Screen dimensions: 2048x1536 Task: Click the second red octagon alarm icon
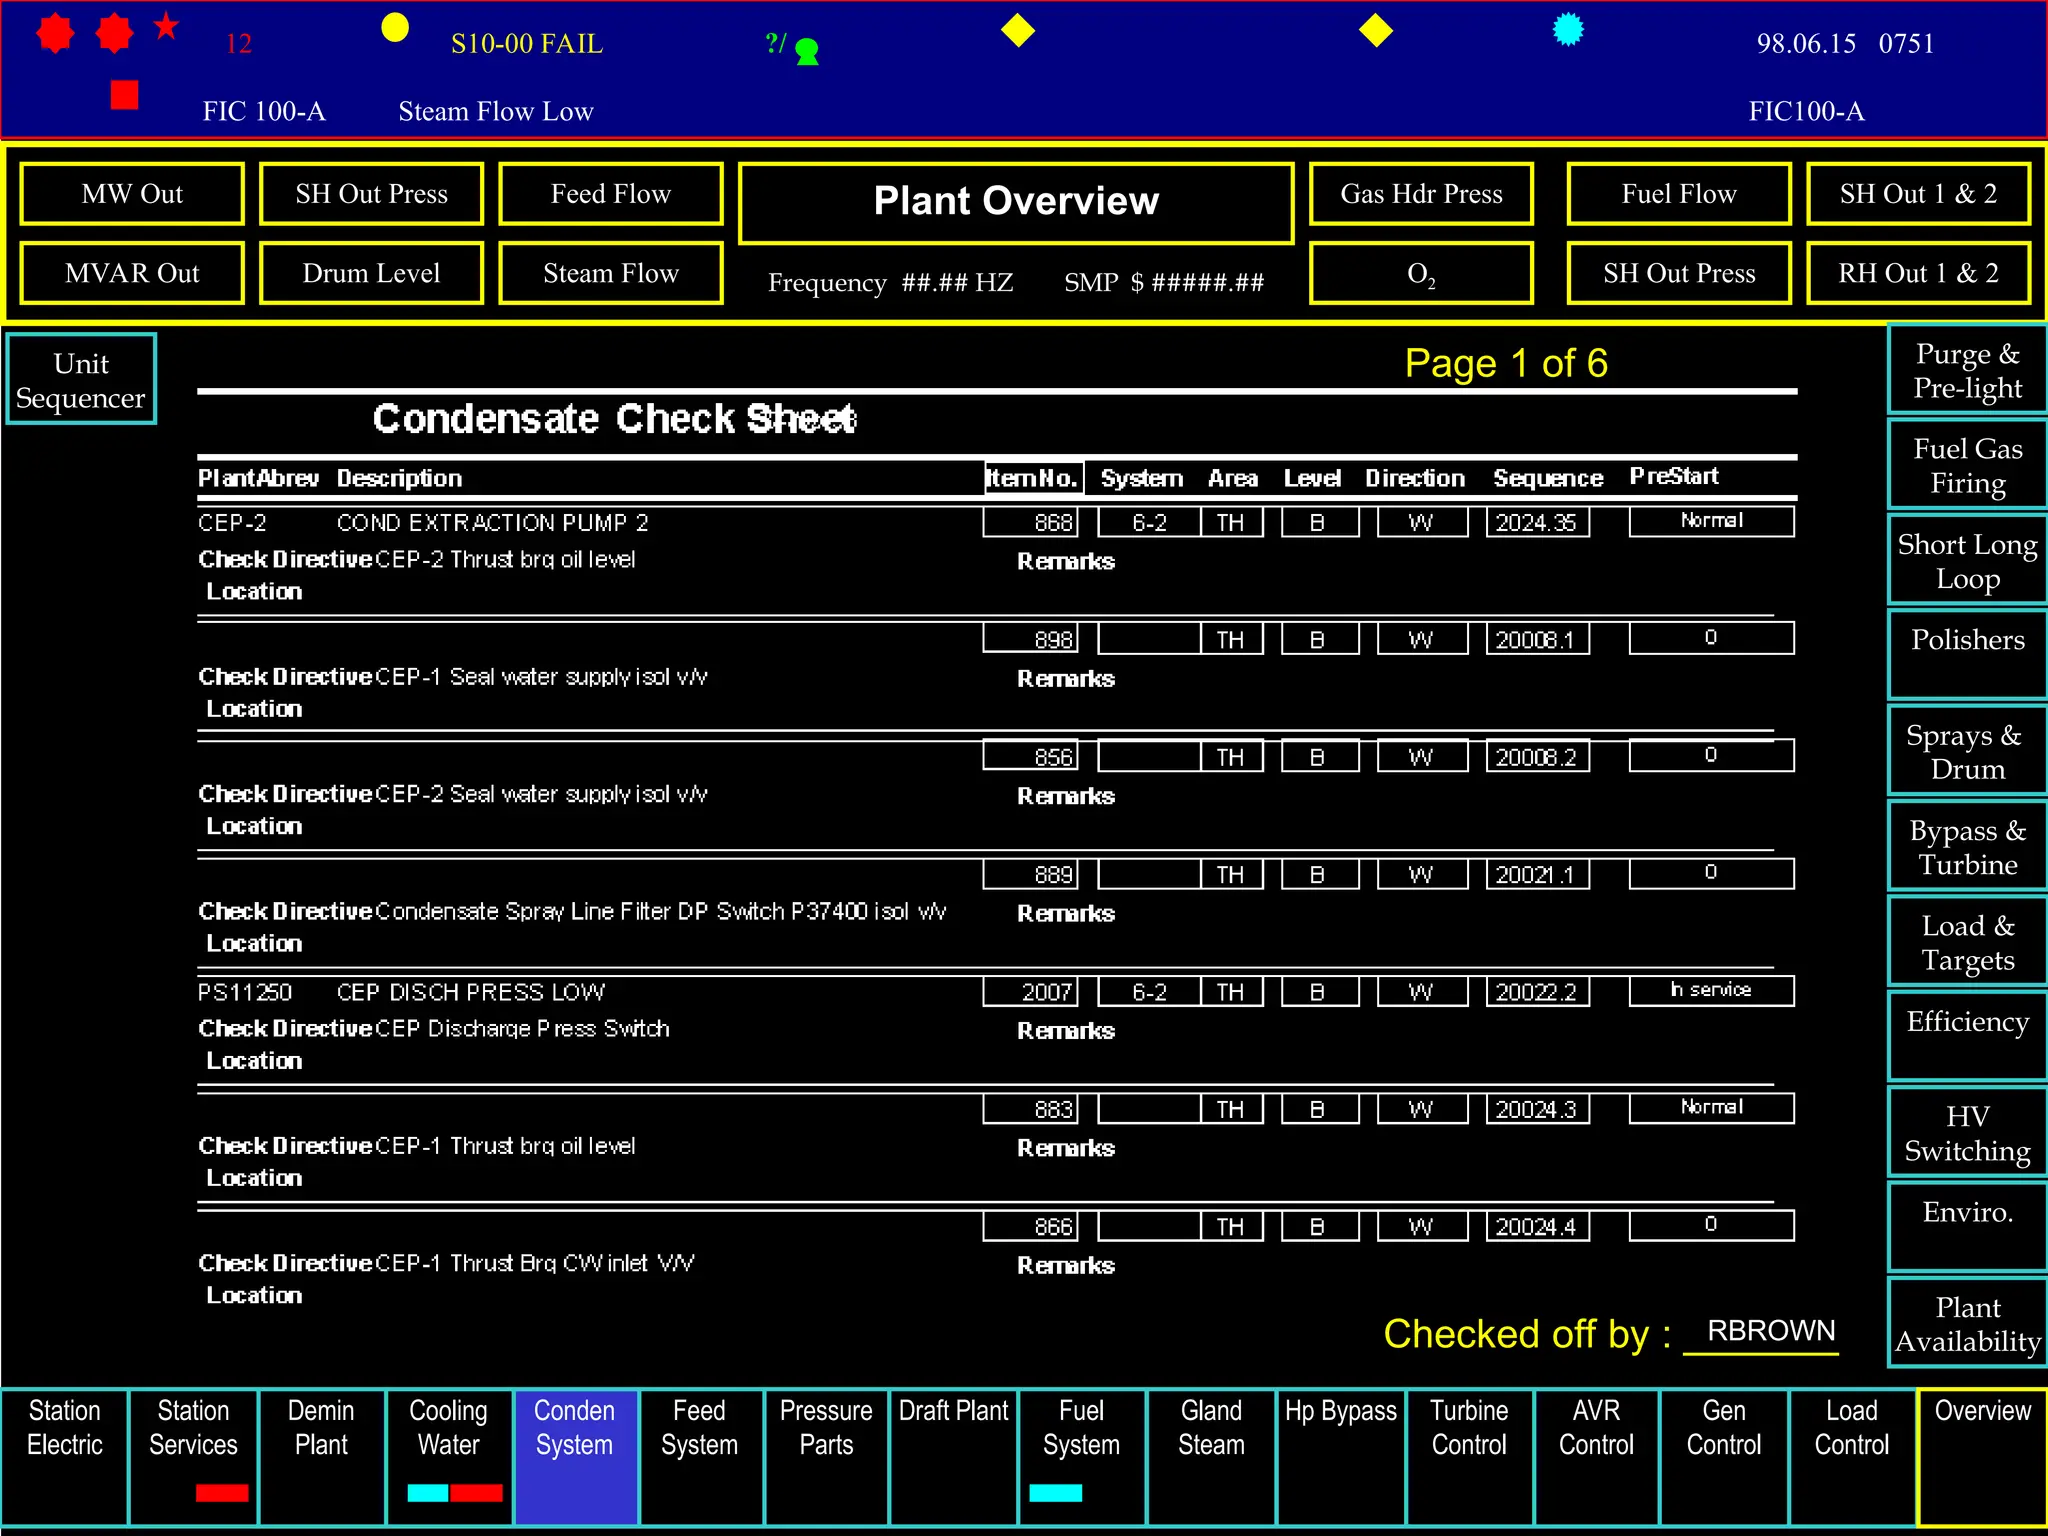[x=114, y=33]
